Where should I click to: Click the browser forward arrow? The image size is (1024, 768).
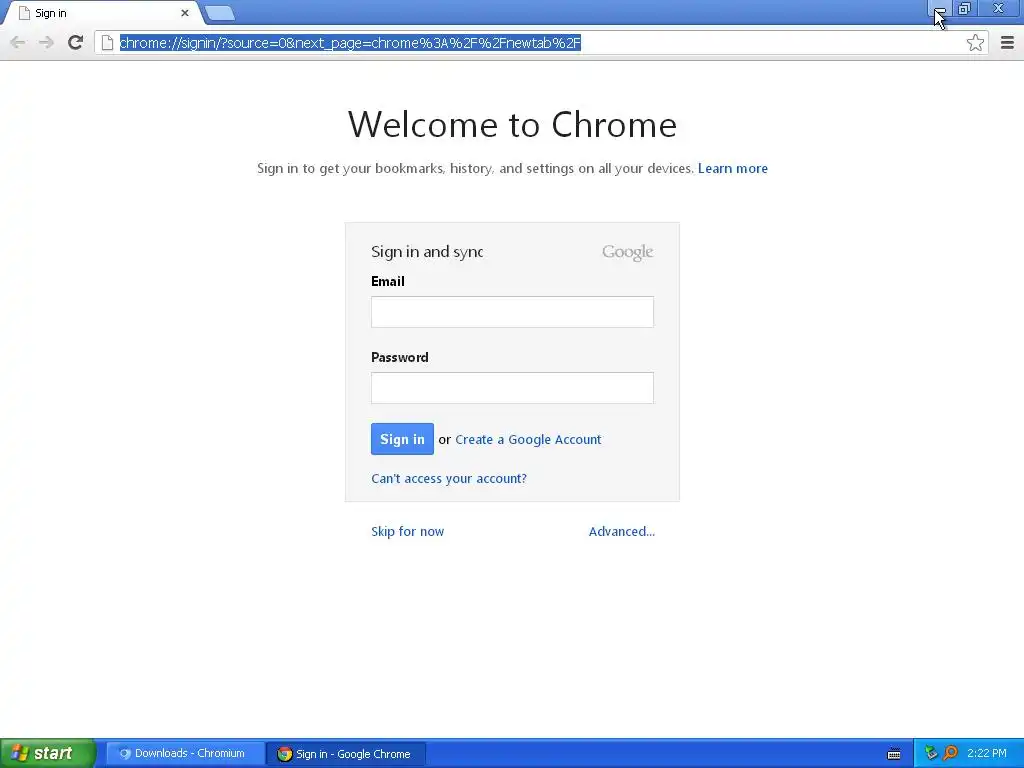coord(46,43)
